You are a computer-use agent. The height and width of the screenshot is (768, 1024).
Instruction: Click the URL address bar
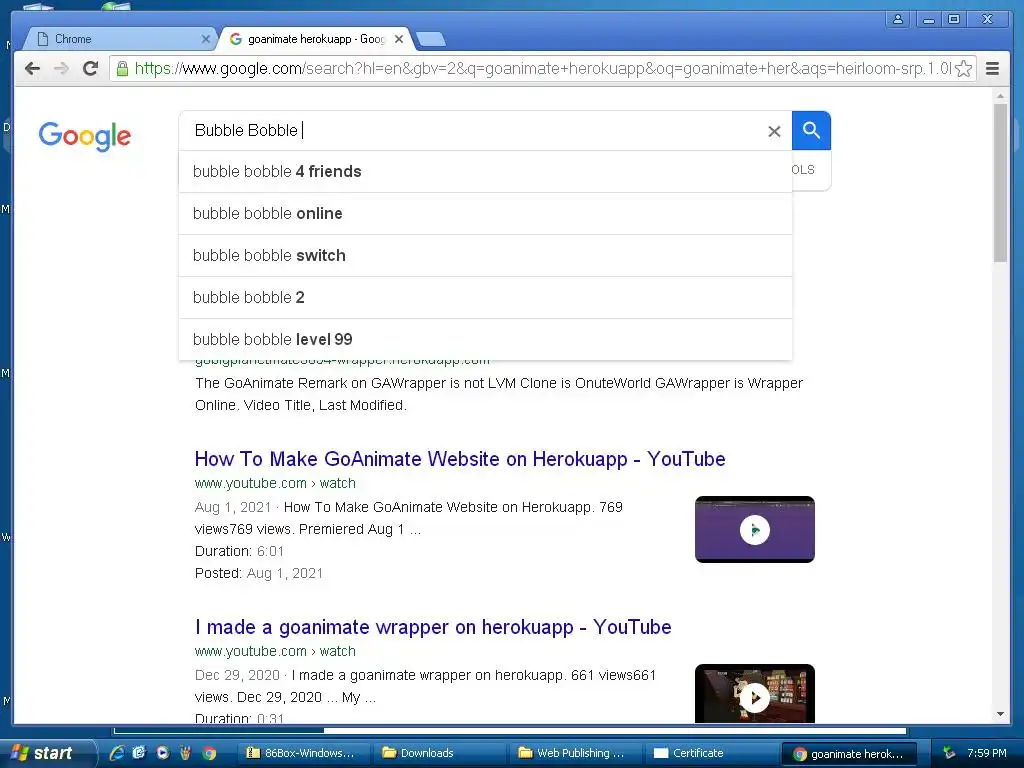coord(542,69)
